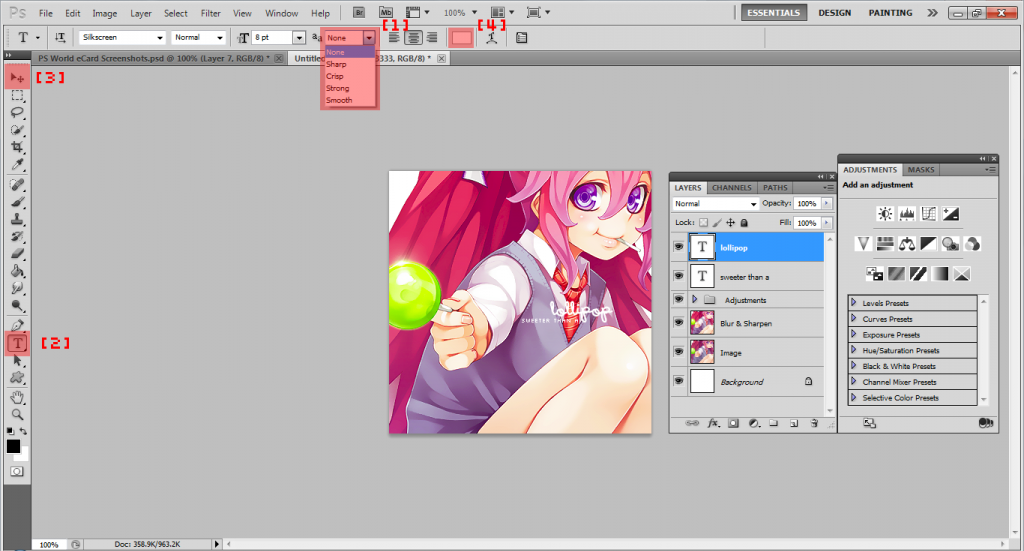This screenshot has height=551, width=1024.
Task: Select the Lasso tool
Action: [x=17, y=112]
